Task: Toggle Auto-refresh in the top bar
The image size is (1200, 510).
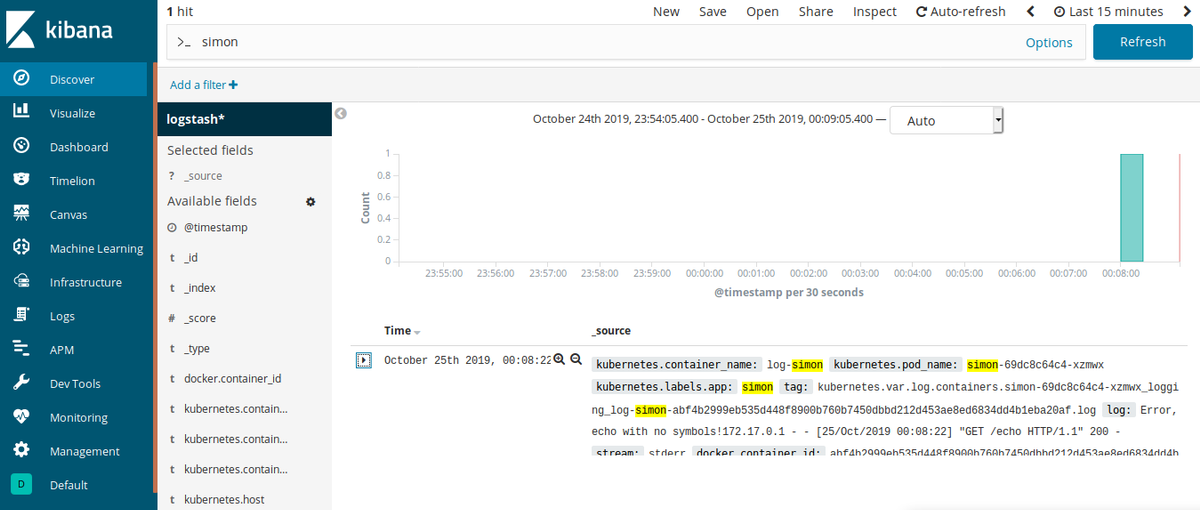Action: (960, 12)
